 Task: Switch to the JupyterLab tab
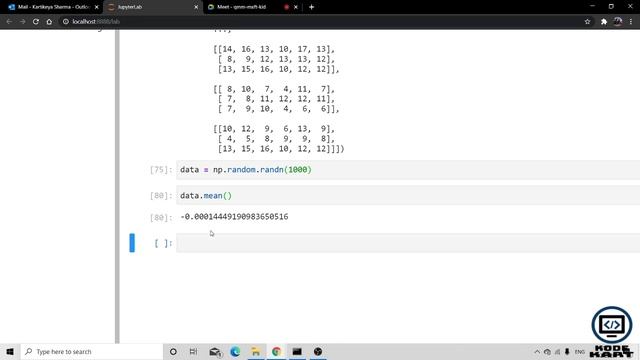pos(152,7)
